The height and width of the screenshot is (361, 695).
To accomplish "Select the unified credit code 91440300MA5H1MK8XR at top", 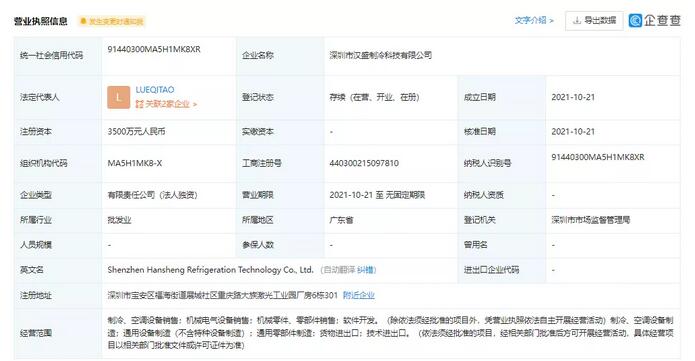I will click(154, 49).
